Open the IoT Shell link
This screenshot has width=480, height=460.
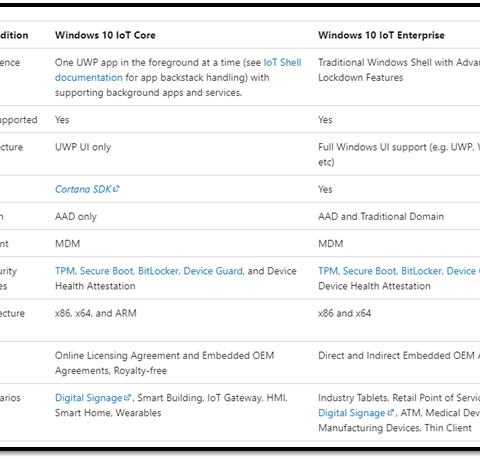coord(282,62)
